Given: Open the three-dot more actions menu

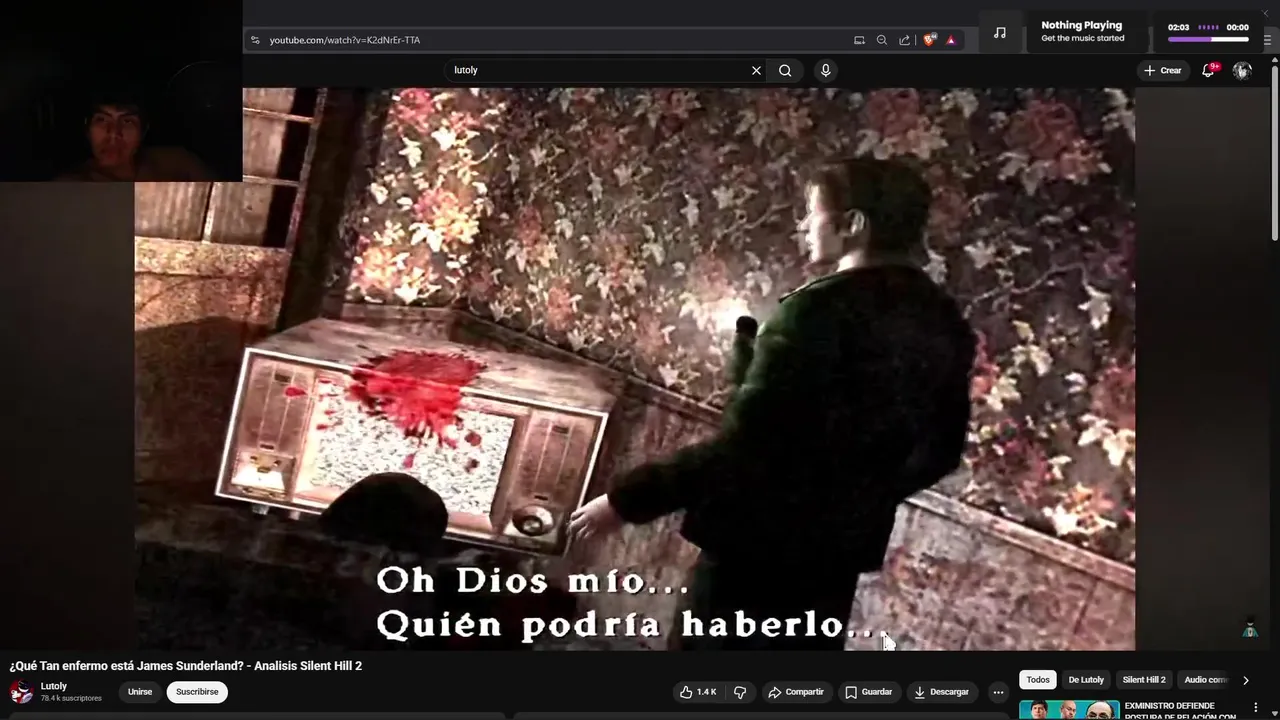Looking at the screenshot, I should click(998, 692).
